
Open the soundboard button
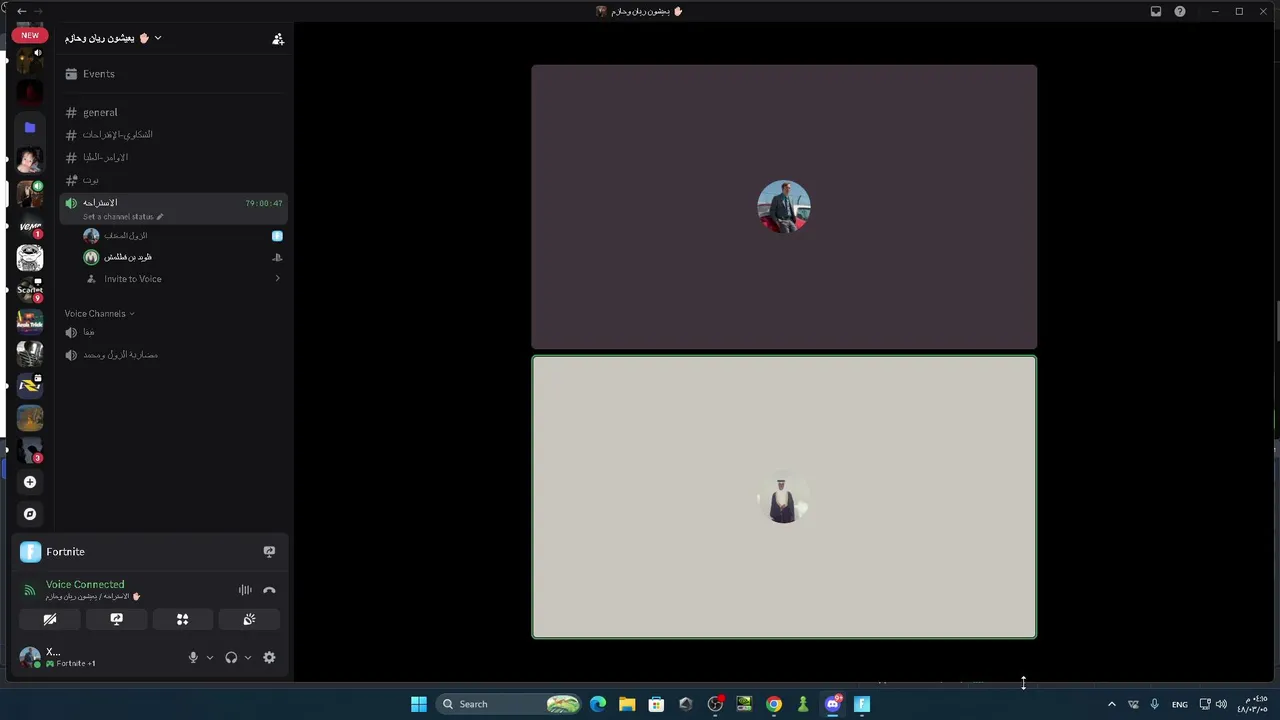pos(249,619)
